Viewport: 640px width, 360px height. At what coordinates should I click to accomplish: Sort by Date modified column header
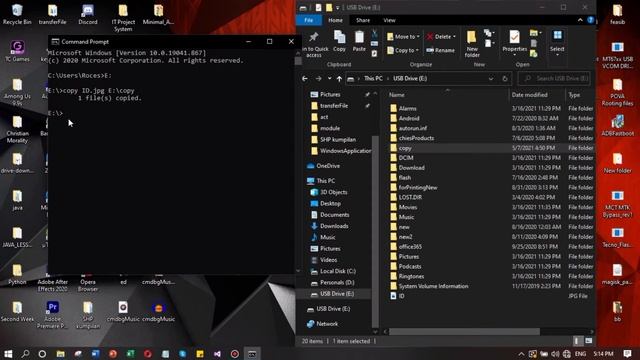click(536, 95)
